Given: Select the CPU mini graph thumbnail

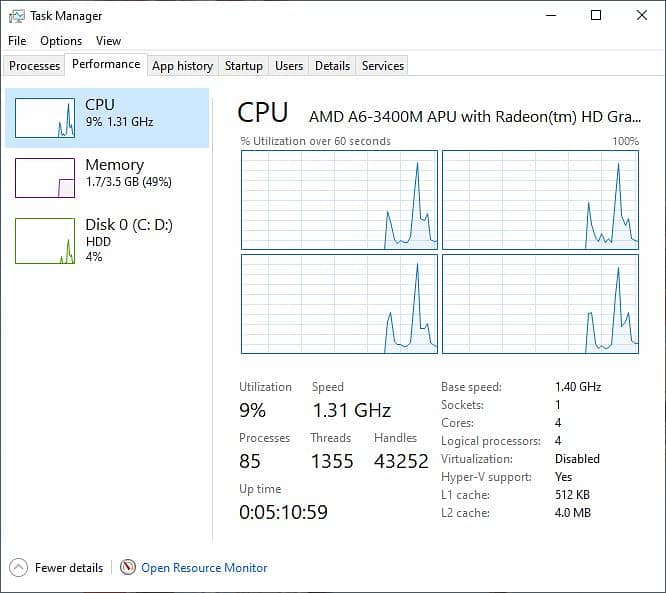Looking at the screenshot, I should tap(45, 118).
